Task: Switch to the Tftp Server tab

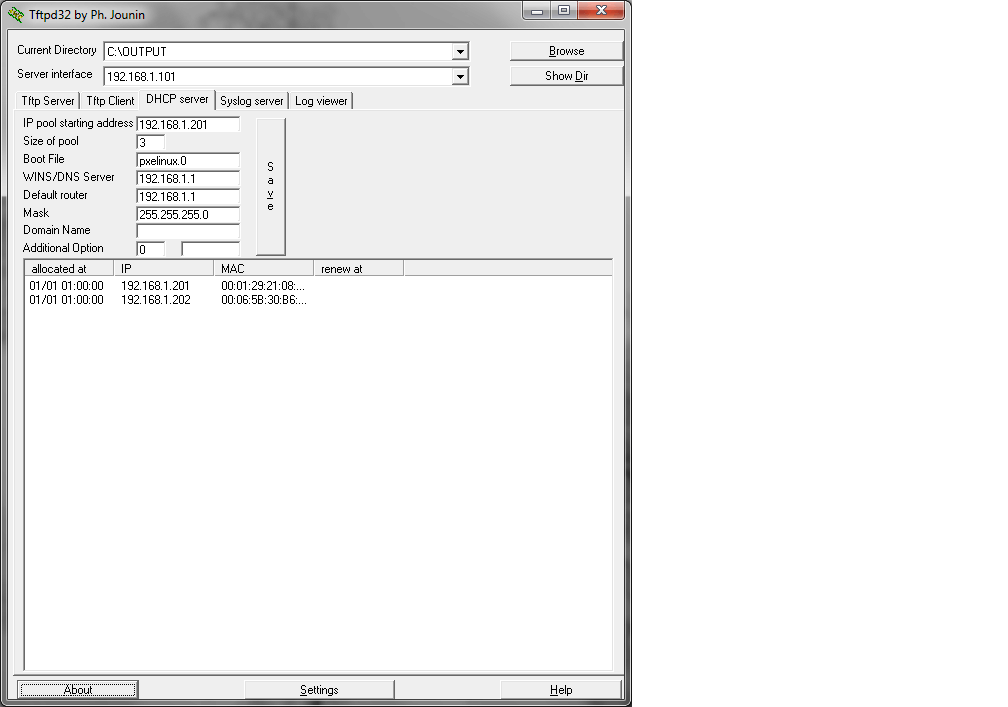Action: pyautogui.click(x=48, y=101)
